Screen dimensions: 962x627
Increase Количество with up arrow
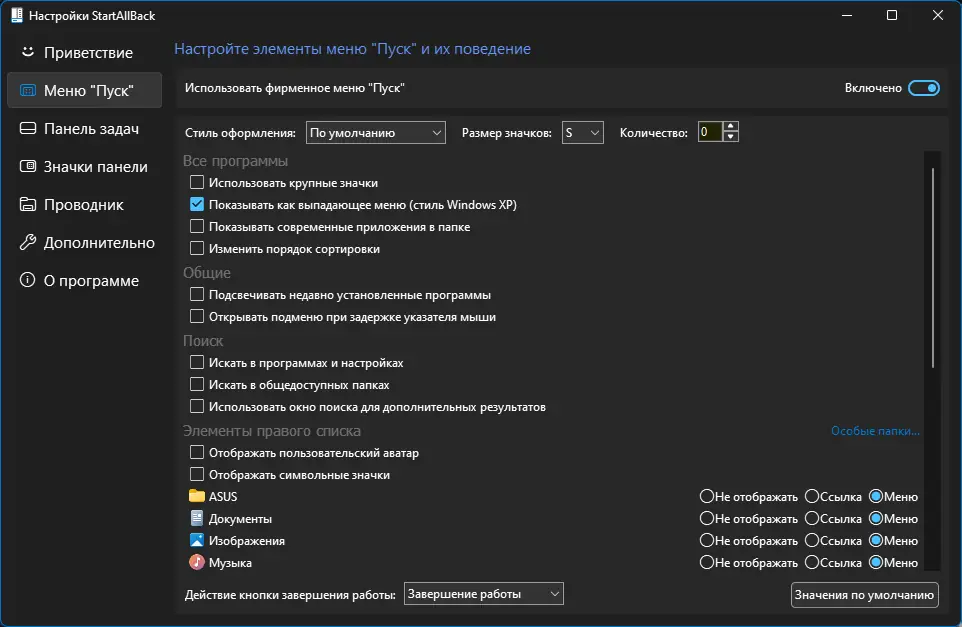[x=730, y=126]
